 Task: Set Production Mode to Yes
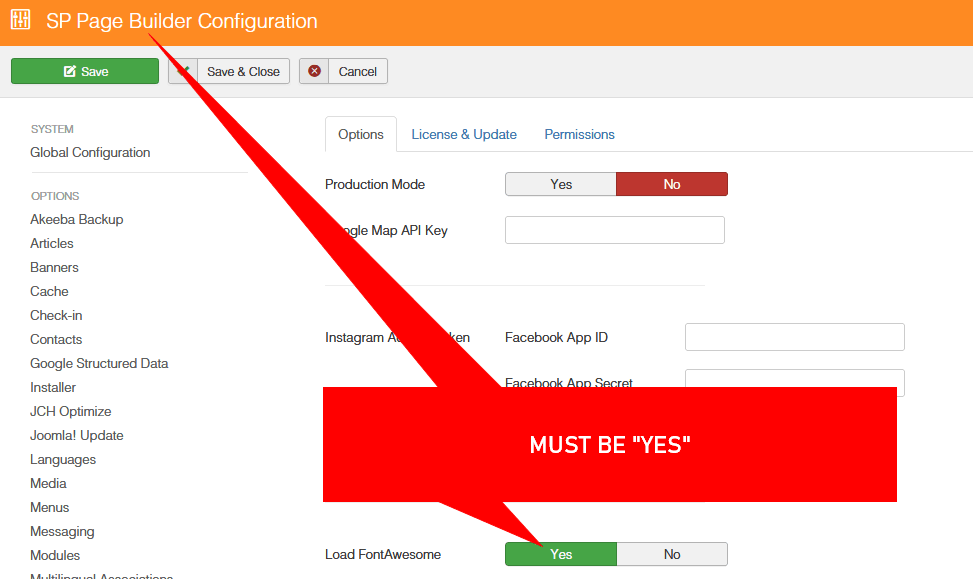pyautogui.click(x=561, y=184)
